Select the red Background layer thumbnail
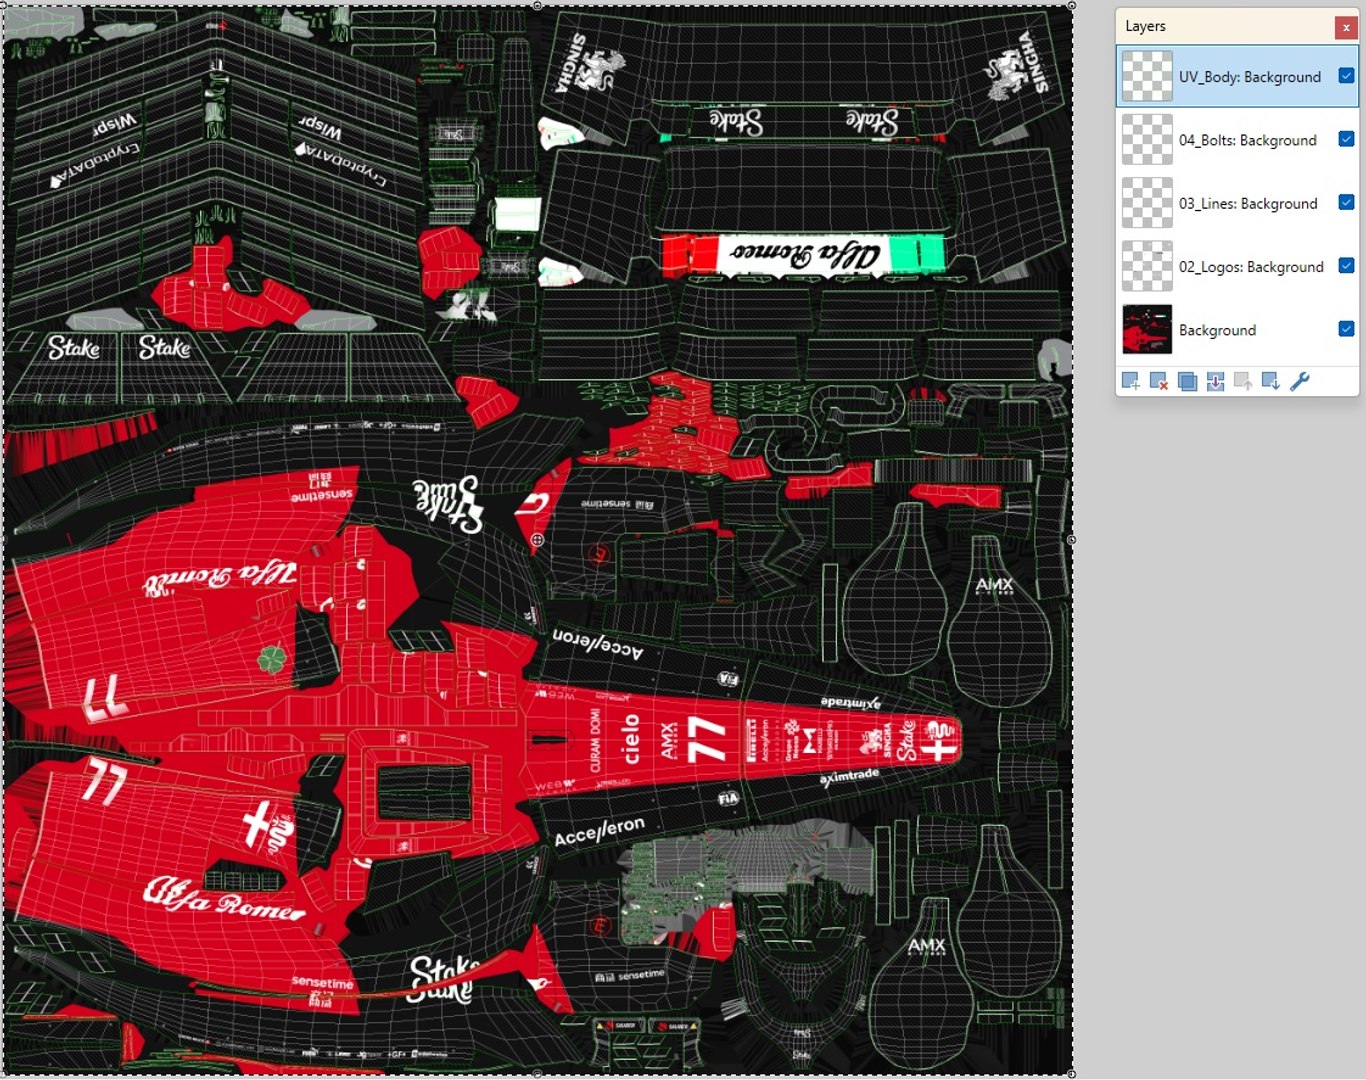1366x1080 pixels. [1147, 329]
